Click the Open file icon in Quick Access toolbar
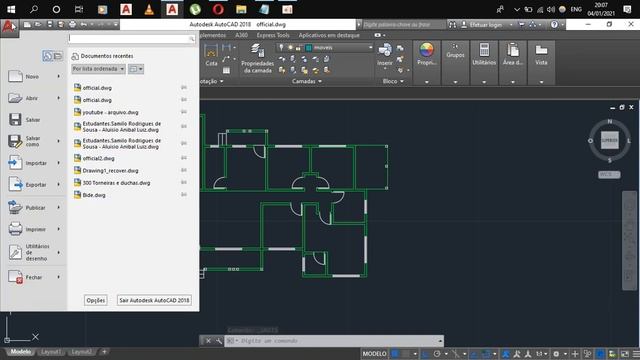 tap(38, 24)
